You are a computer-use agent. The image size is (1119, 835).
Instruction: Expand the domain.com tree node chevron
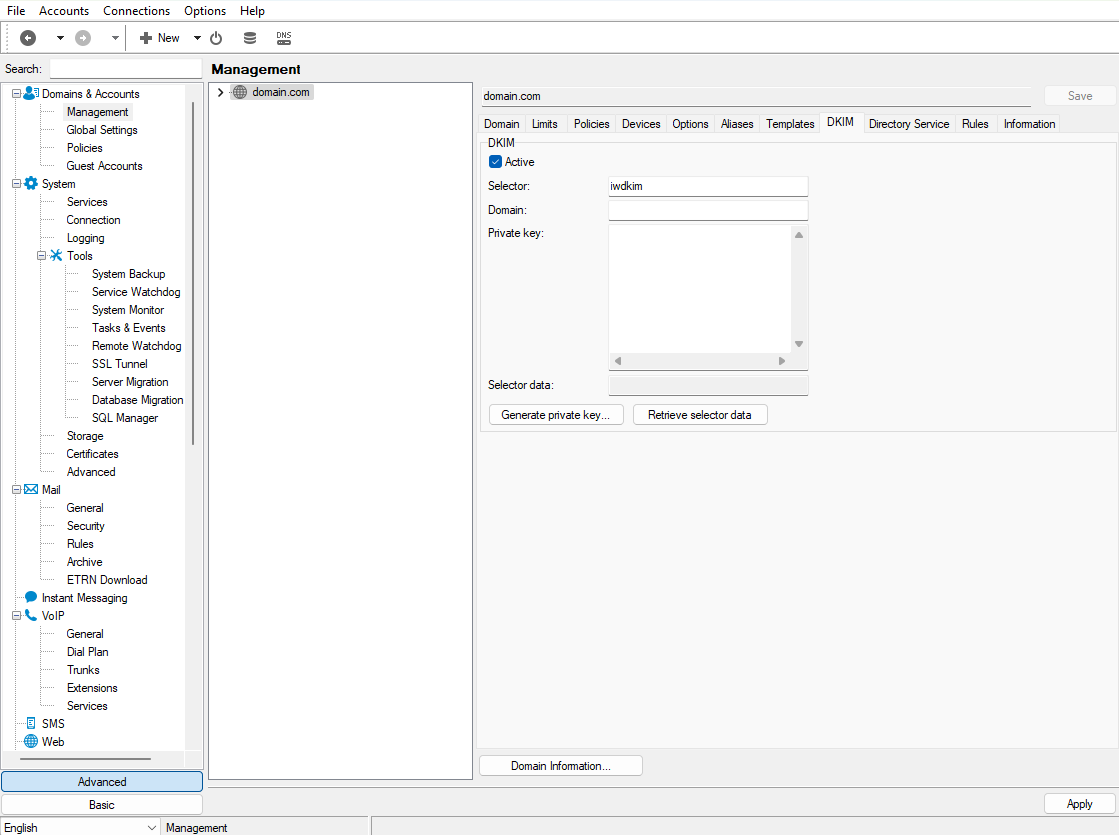(221, 92)
